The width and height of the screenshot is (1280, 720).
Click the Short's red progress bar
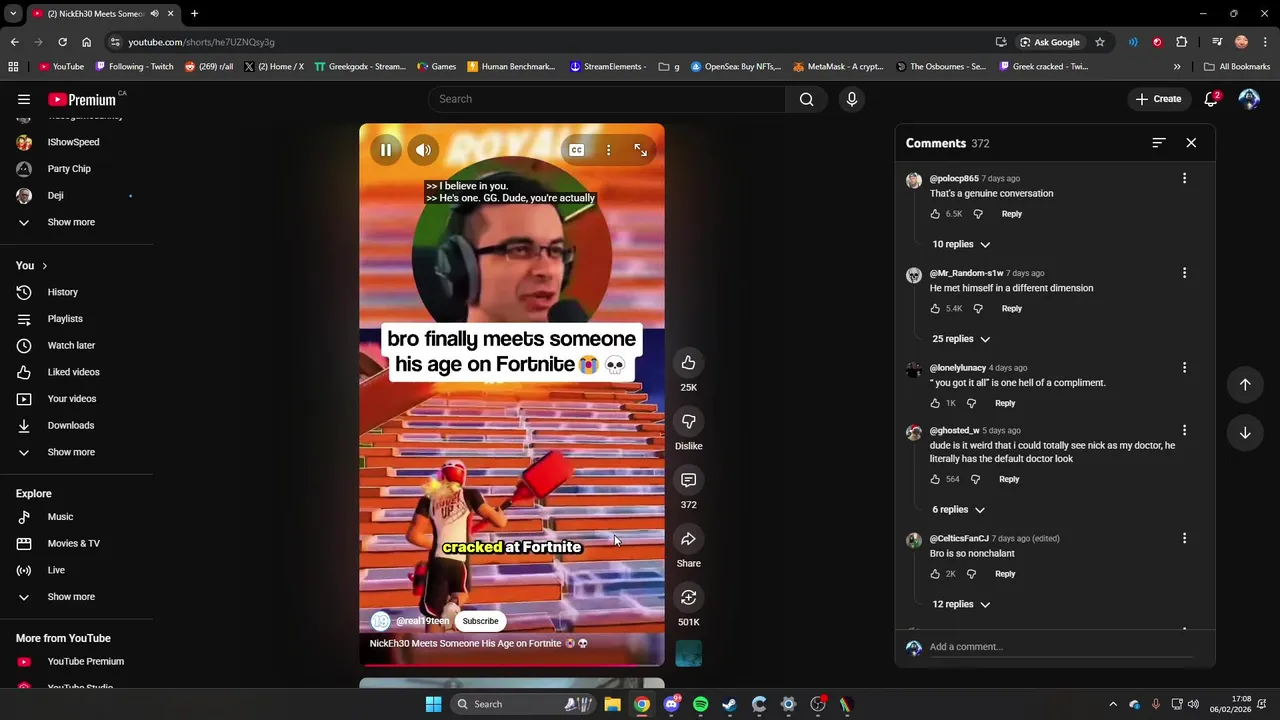point(511,663)
